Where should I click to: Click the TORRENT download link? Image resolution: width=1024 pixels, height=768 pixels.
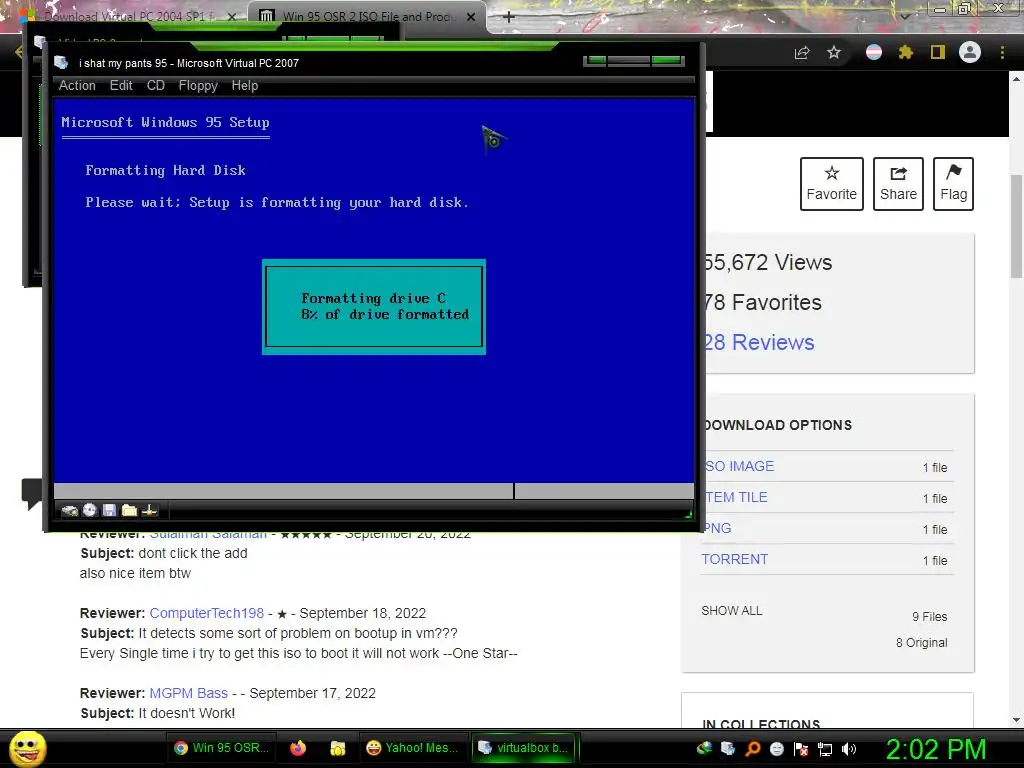735,559
